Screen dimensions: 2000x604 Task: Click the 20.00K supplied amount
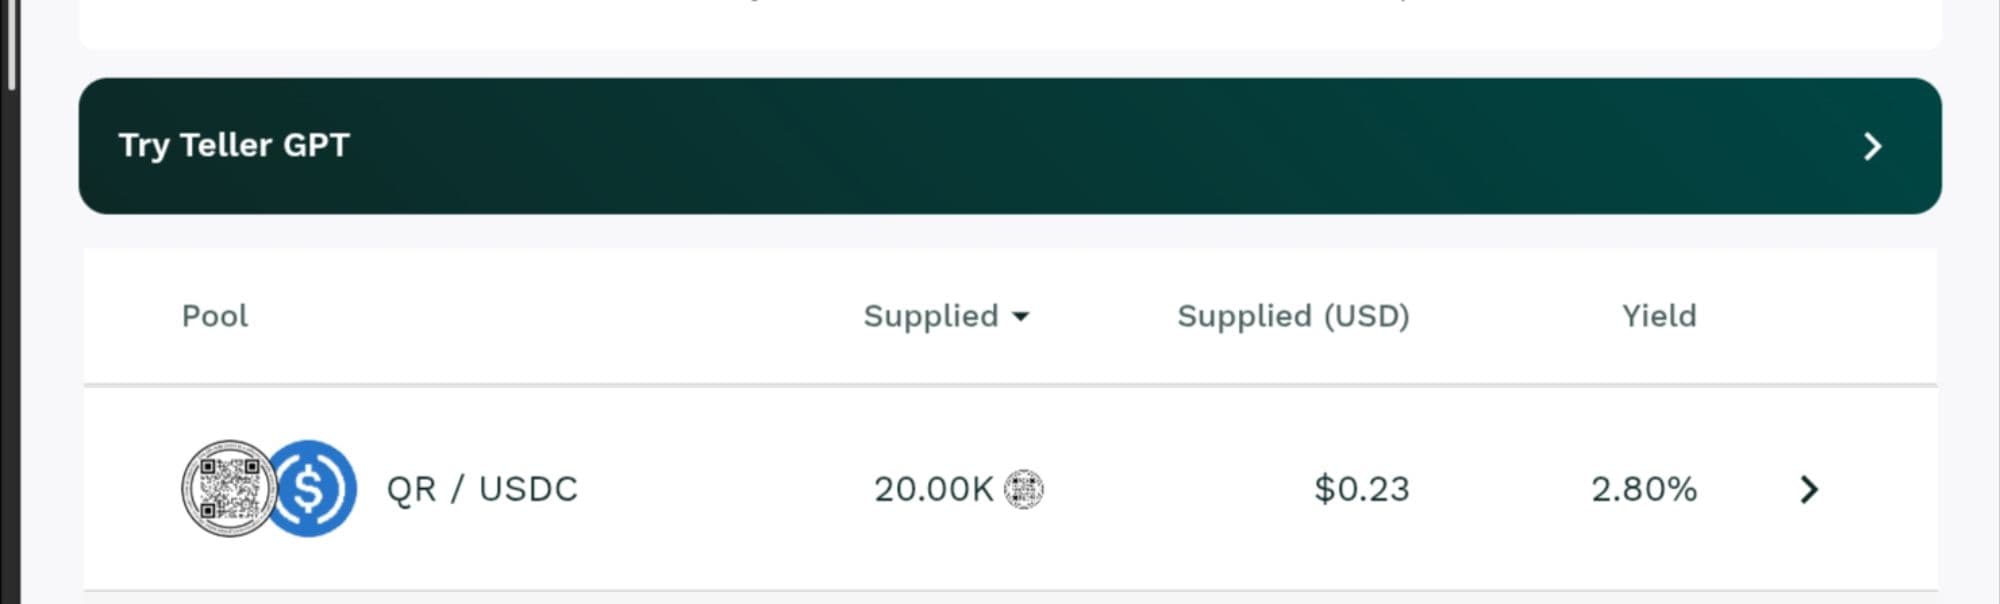(933, 489)
